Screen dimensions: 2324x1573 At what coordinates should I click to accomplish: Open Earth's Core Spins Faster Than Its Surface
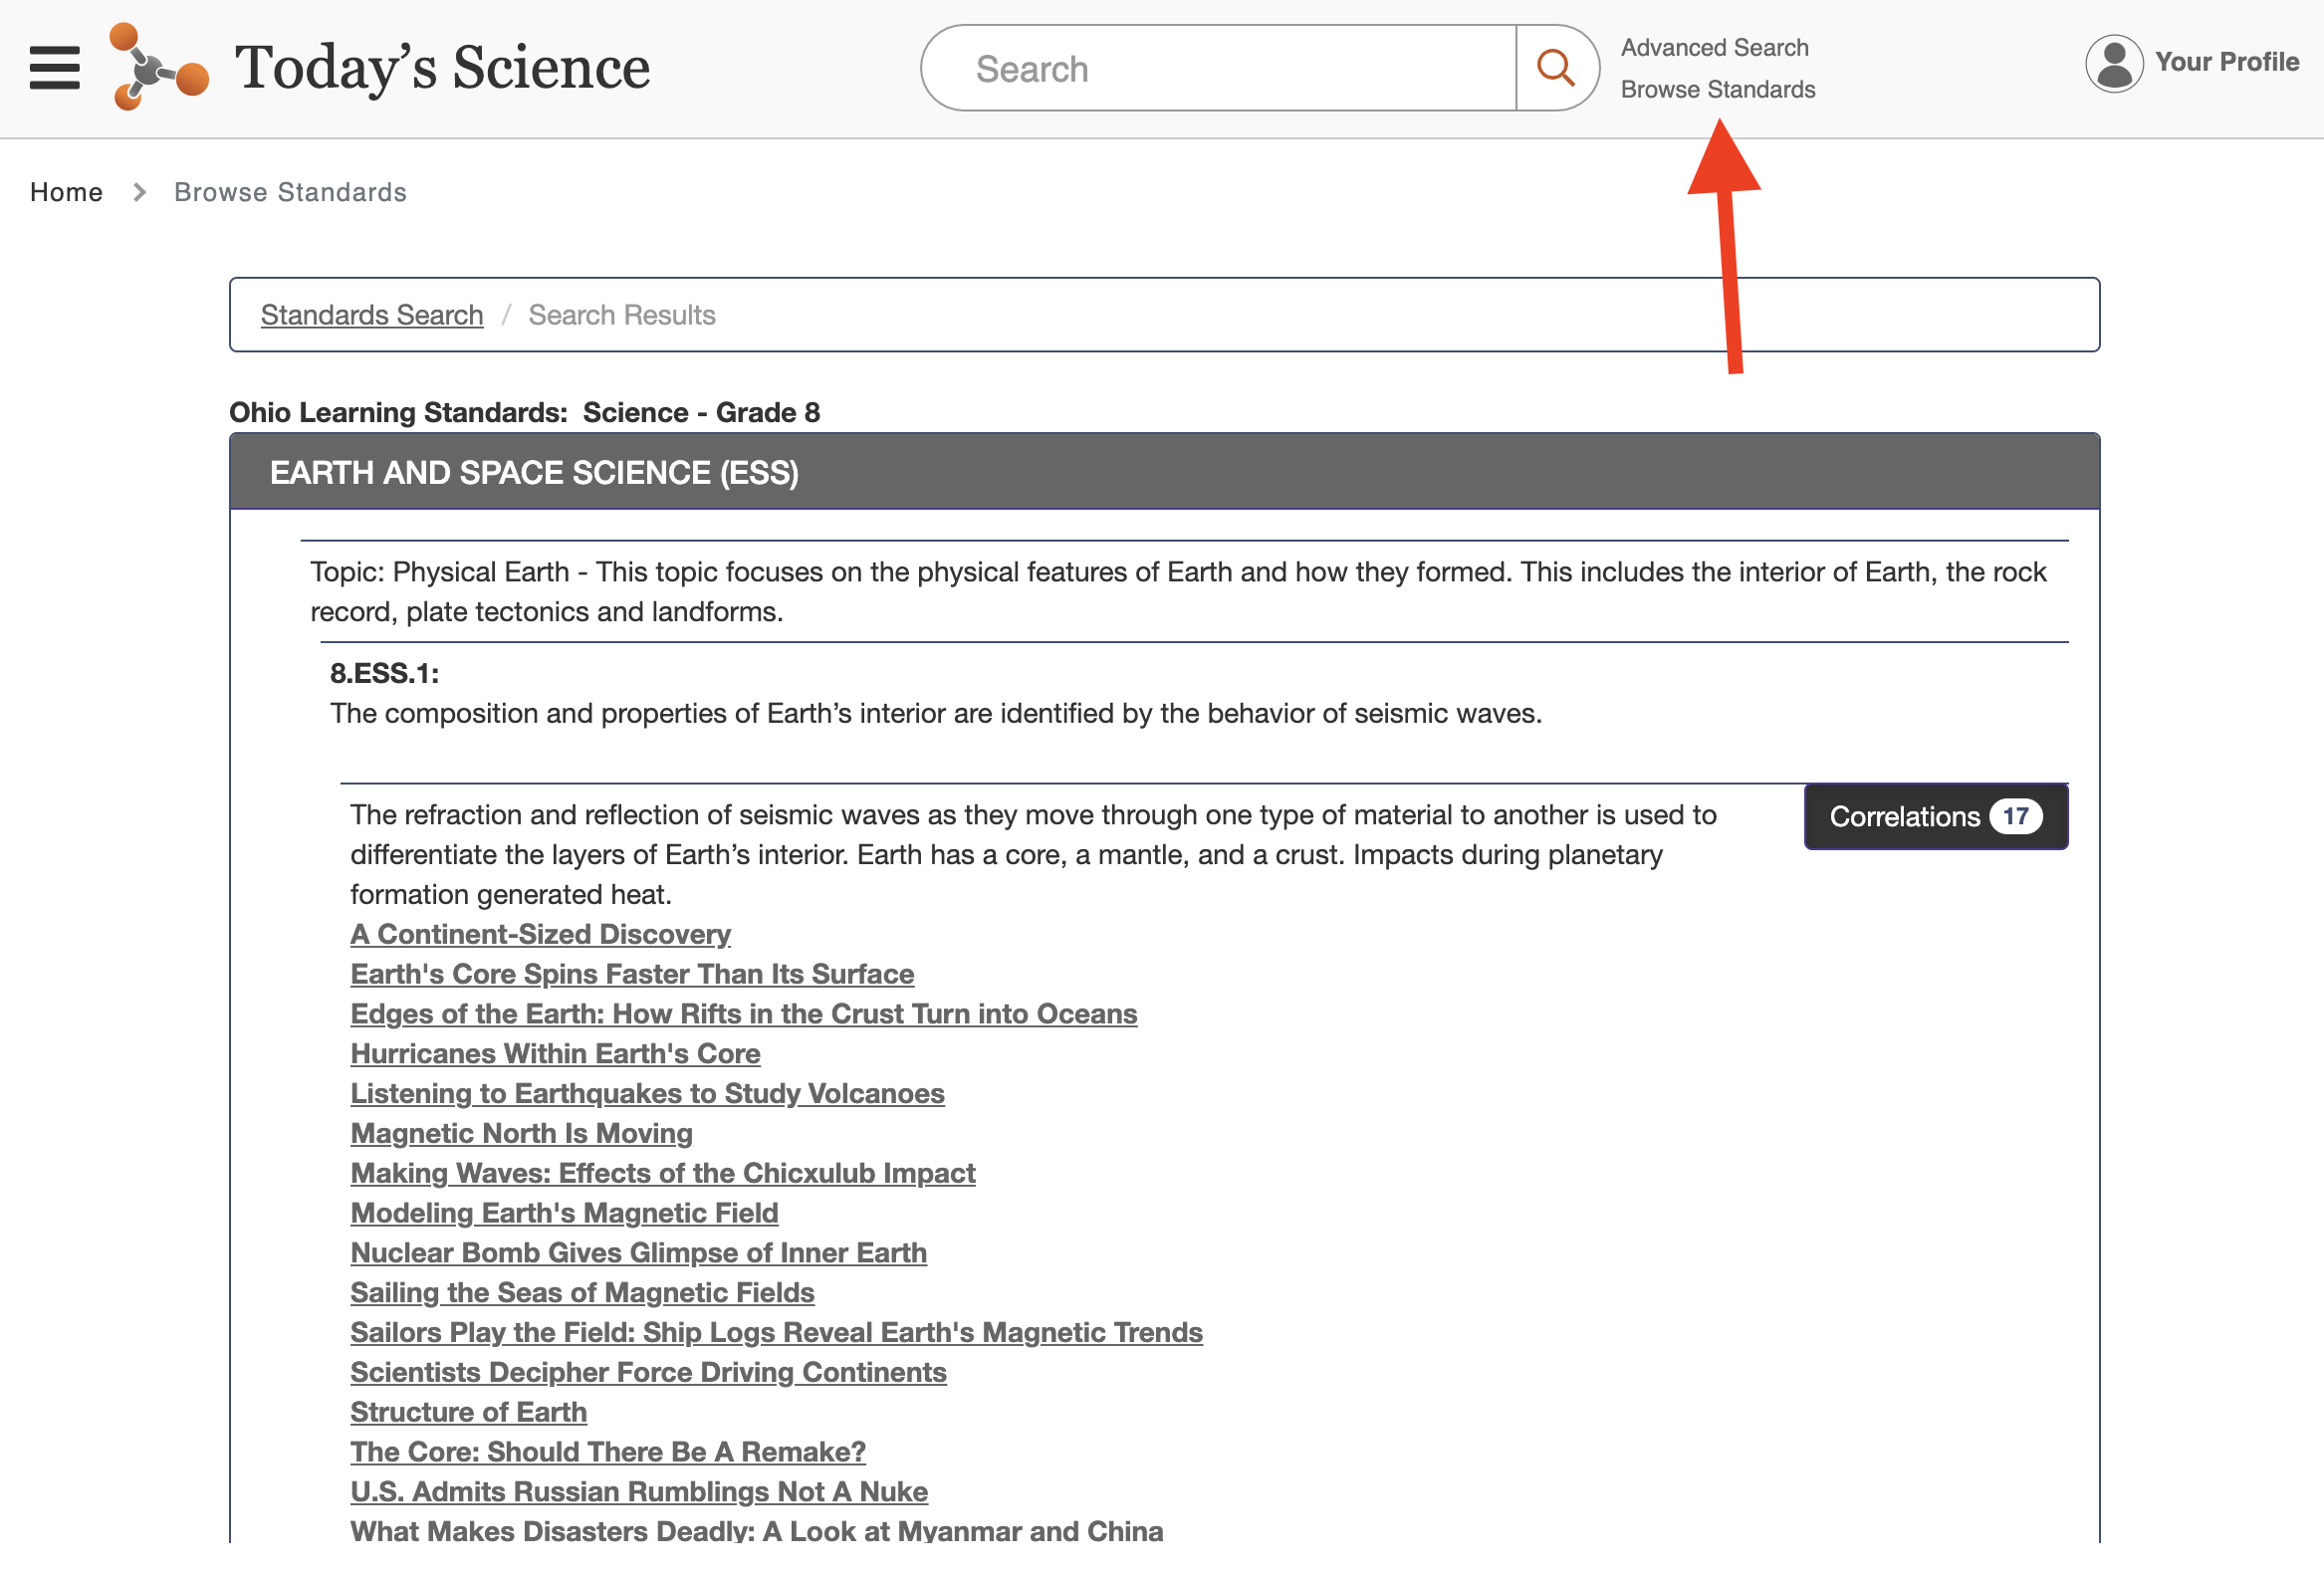click(x=632, y=974)
